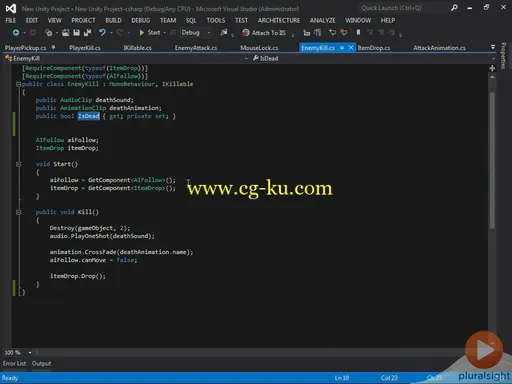This screenshot has width=512, height=384.
Task: Open the Debug configuration dropdown
Action: click(196, 33)
